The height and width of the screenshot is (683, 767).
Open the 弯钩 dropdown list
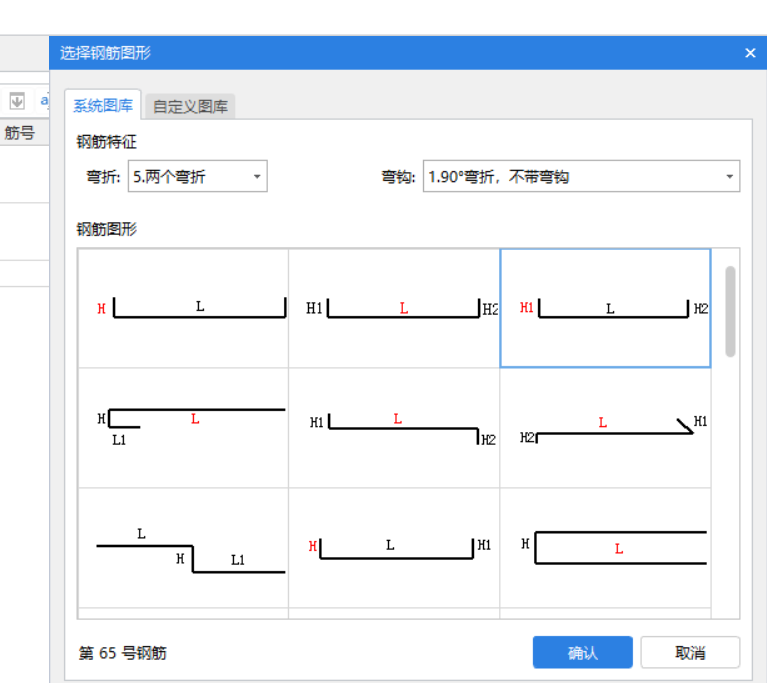coord(581,177)
